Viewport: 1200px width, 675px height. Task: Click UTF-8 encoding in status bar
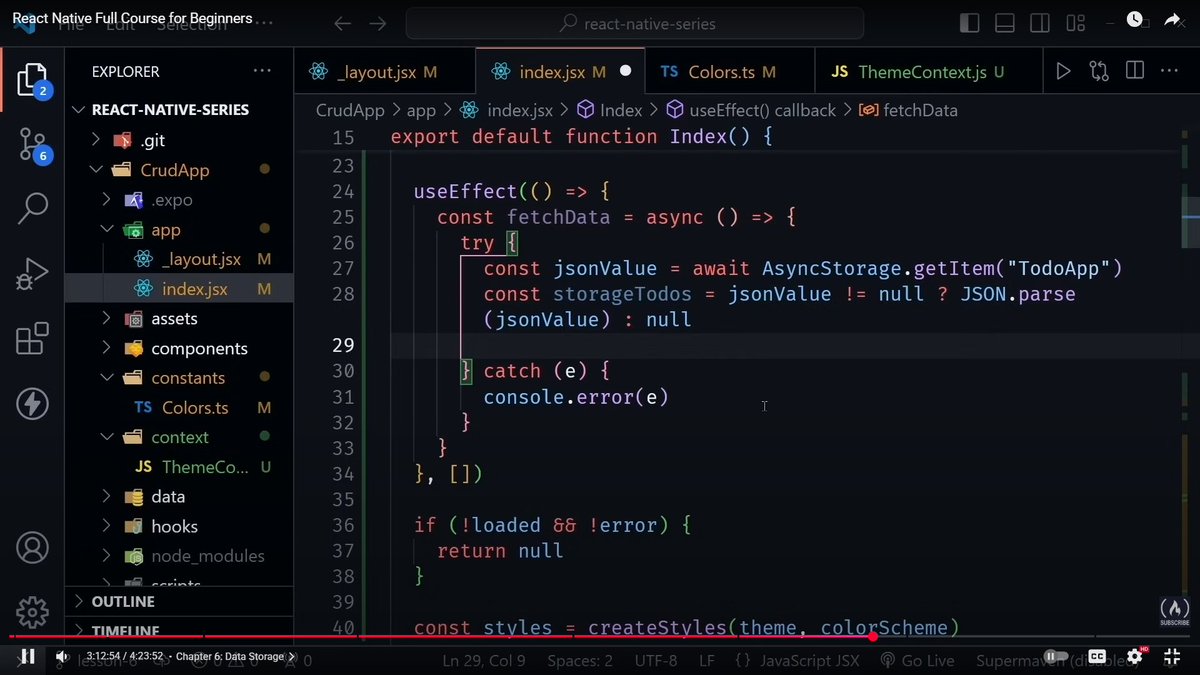pyautogui.click(x=656, y=660)
